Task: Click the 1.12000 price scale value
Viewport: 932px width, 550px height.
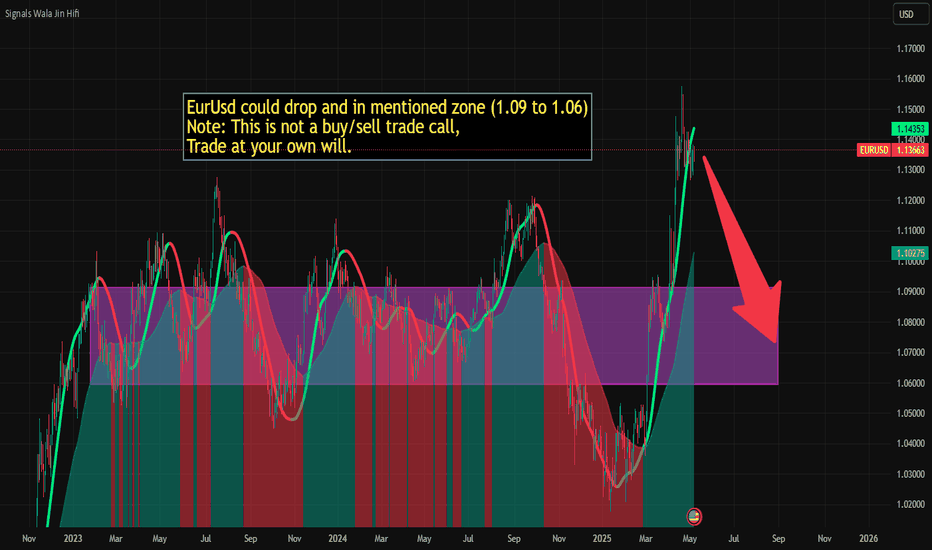Action: [x=911, y=200]
